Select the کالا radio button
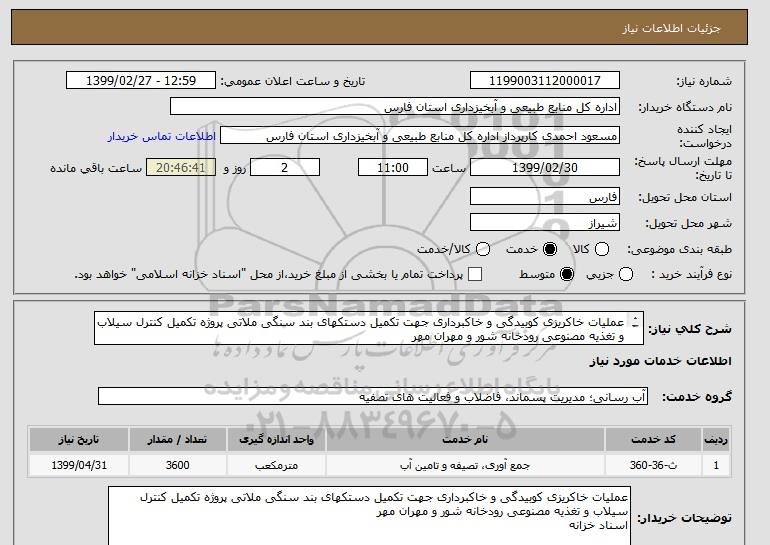The image size is (770, 545). (x=602, y=249)
